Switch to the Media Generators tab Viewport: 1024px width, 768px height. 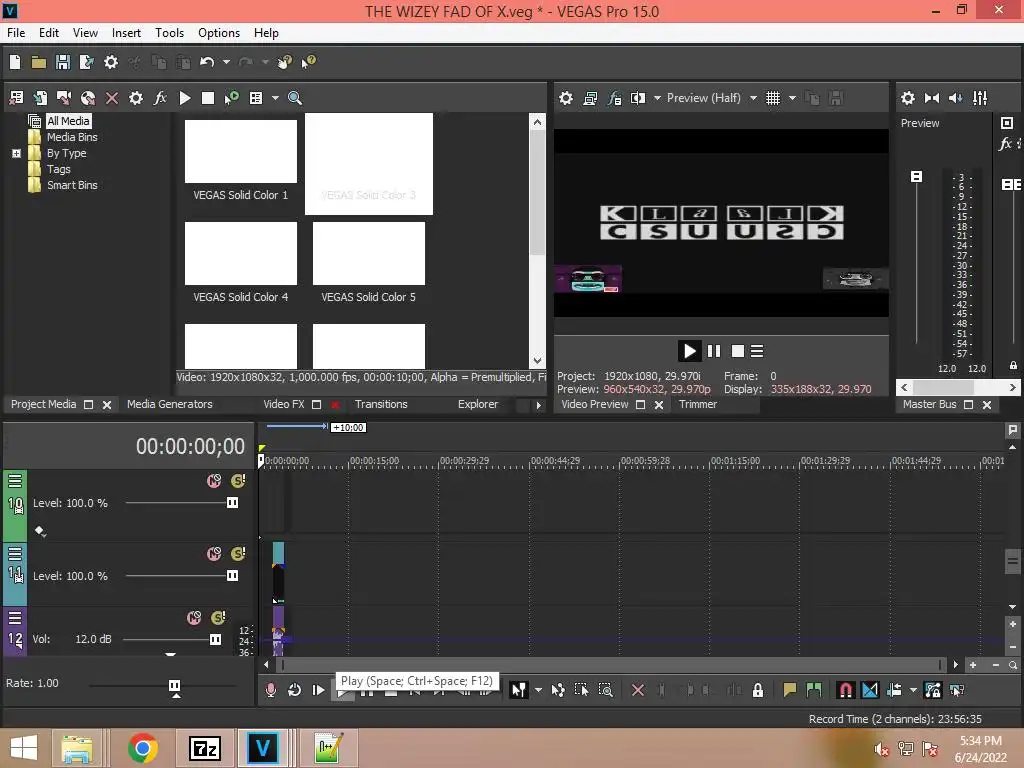point(170,404)
